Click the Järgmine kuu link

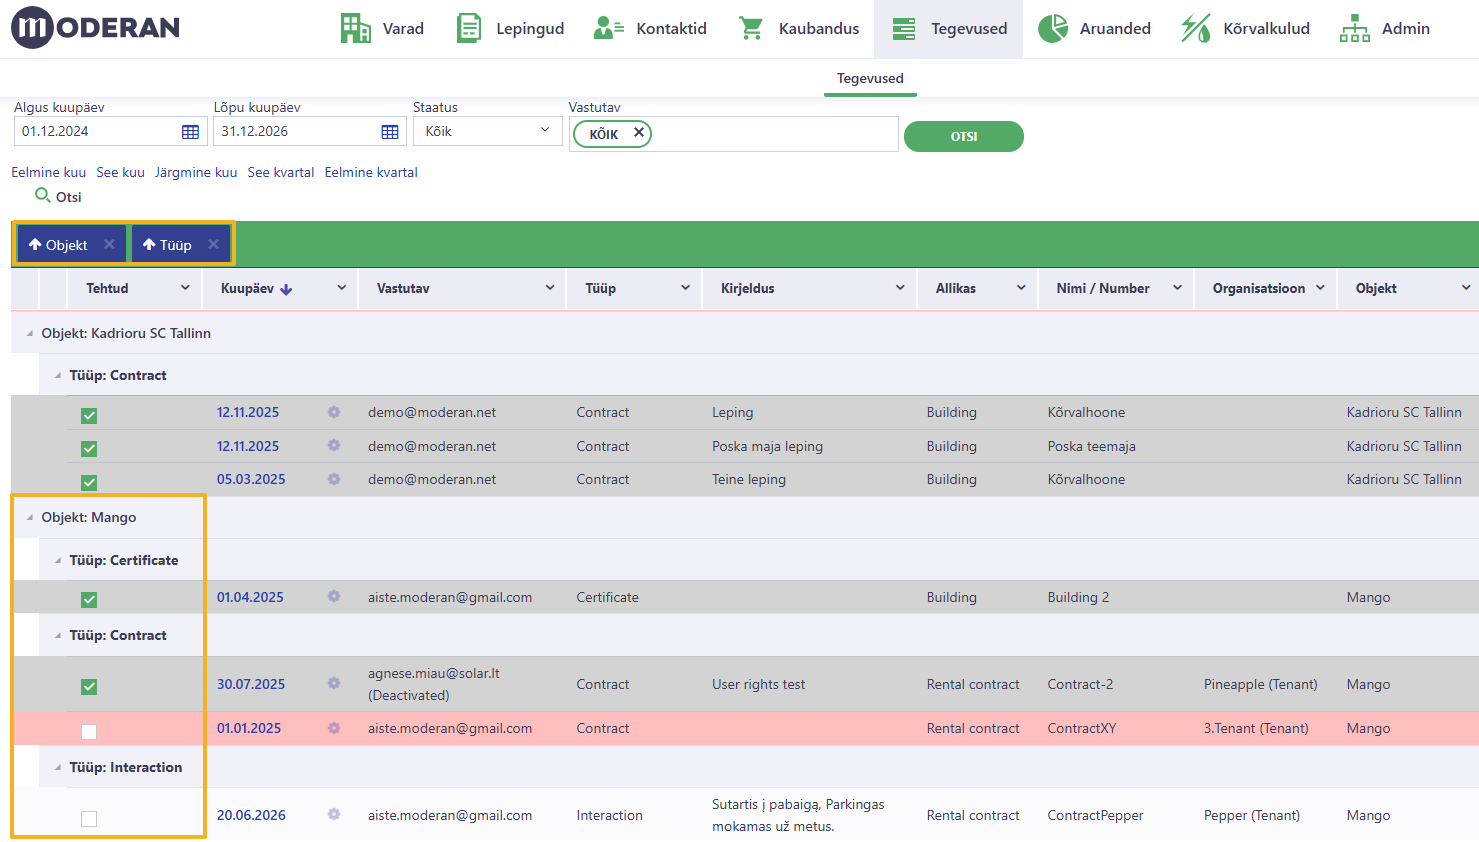(x=196, y=172)
